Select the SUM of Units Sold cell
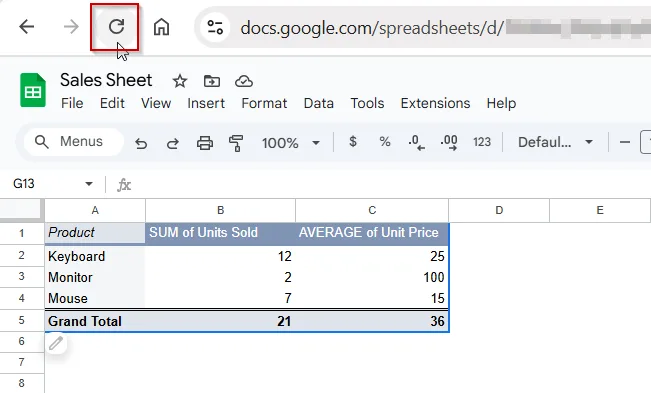The height and width of the screenshot is (393, 651). coord(220,233)
